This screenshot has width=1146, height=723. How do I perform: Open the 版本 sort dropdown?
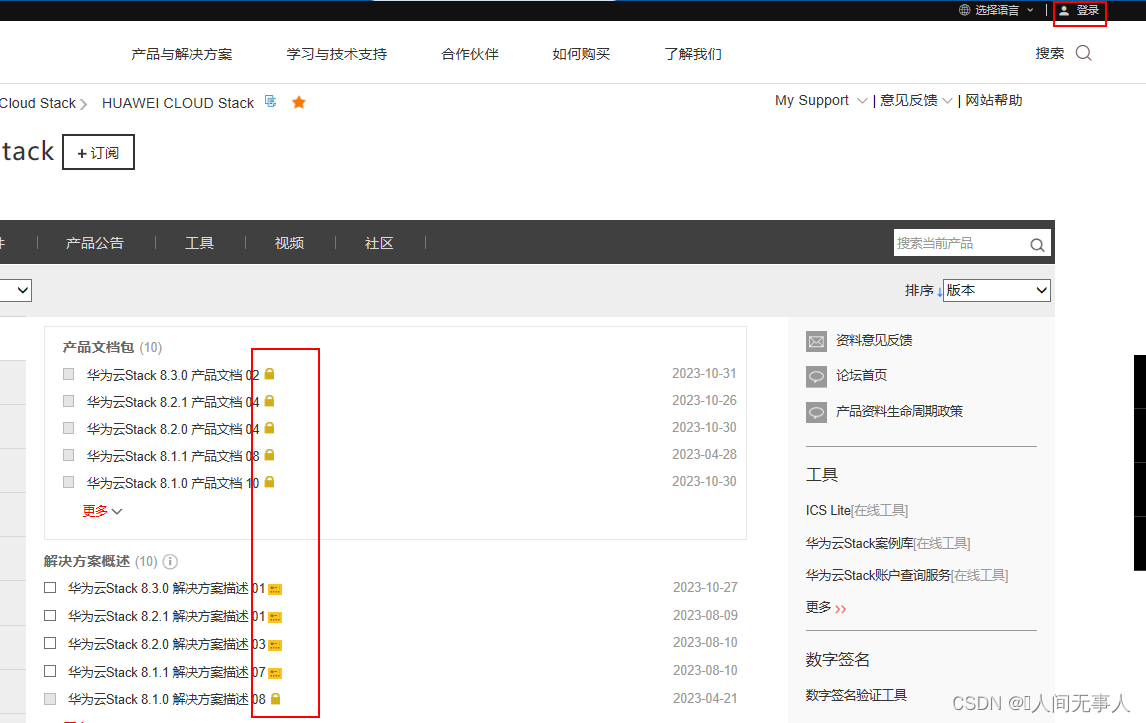coord(996,290)
